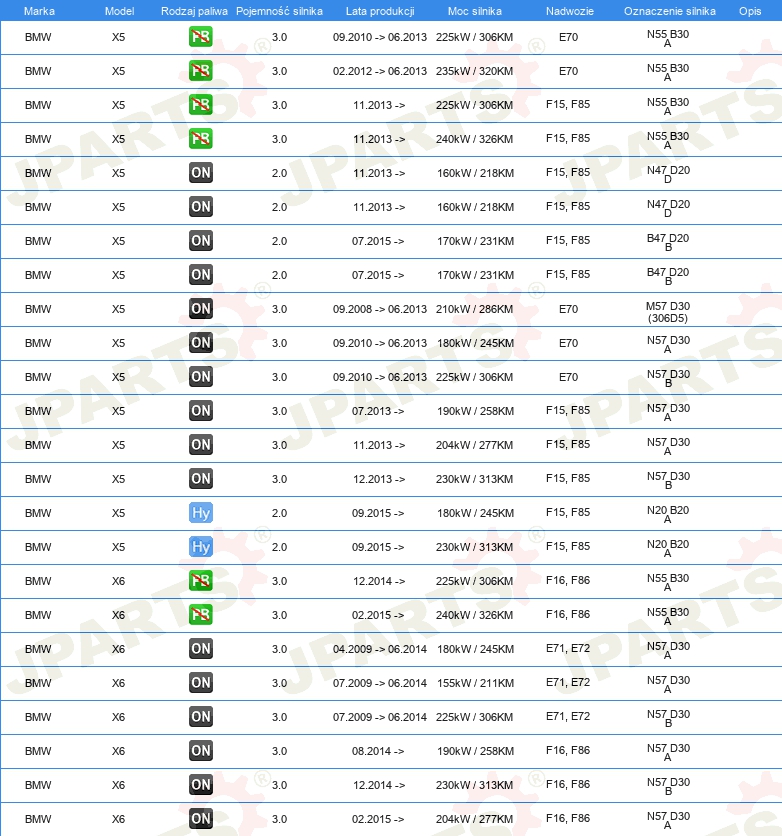The image size is (782, 836).
Task: Click 'N20 B20 A' in the 230kW/313KM hybrid row
Action: 668,548
